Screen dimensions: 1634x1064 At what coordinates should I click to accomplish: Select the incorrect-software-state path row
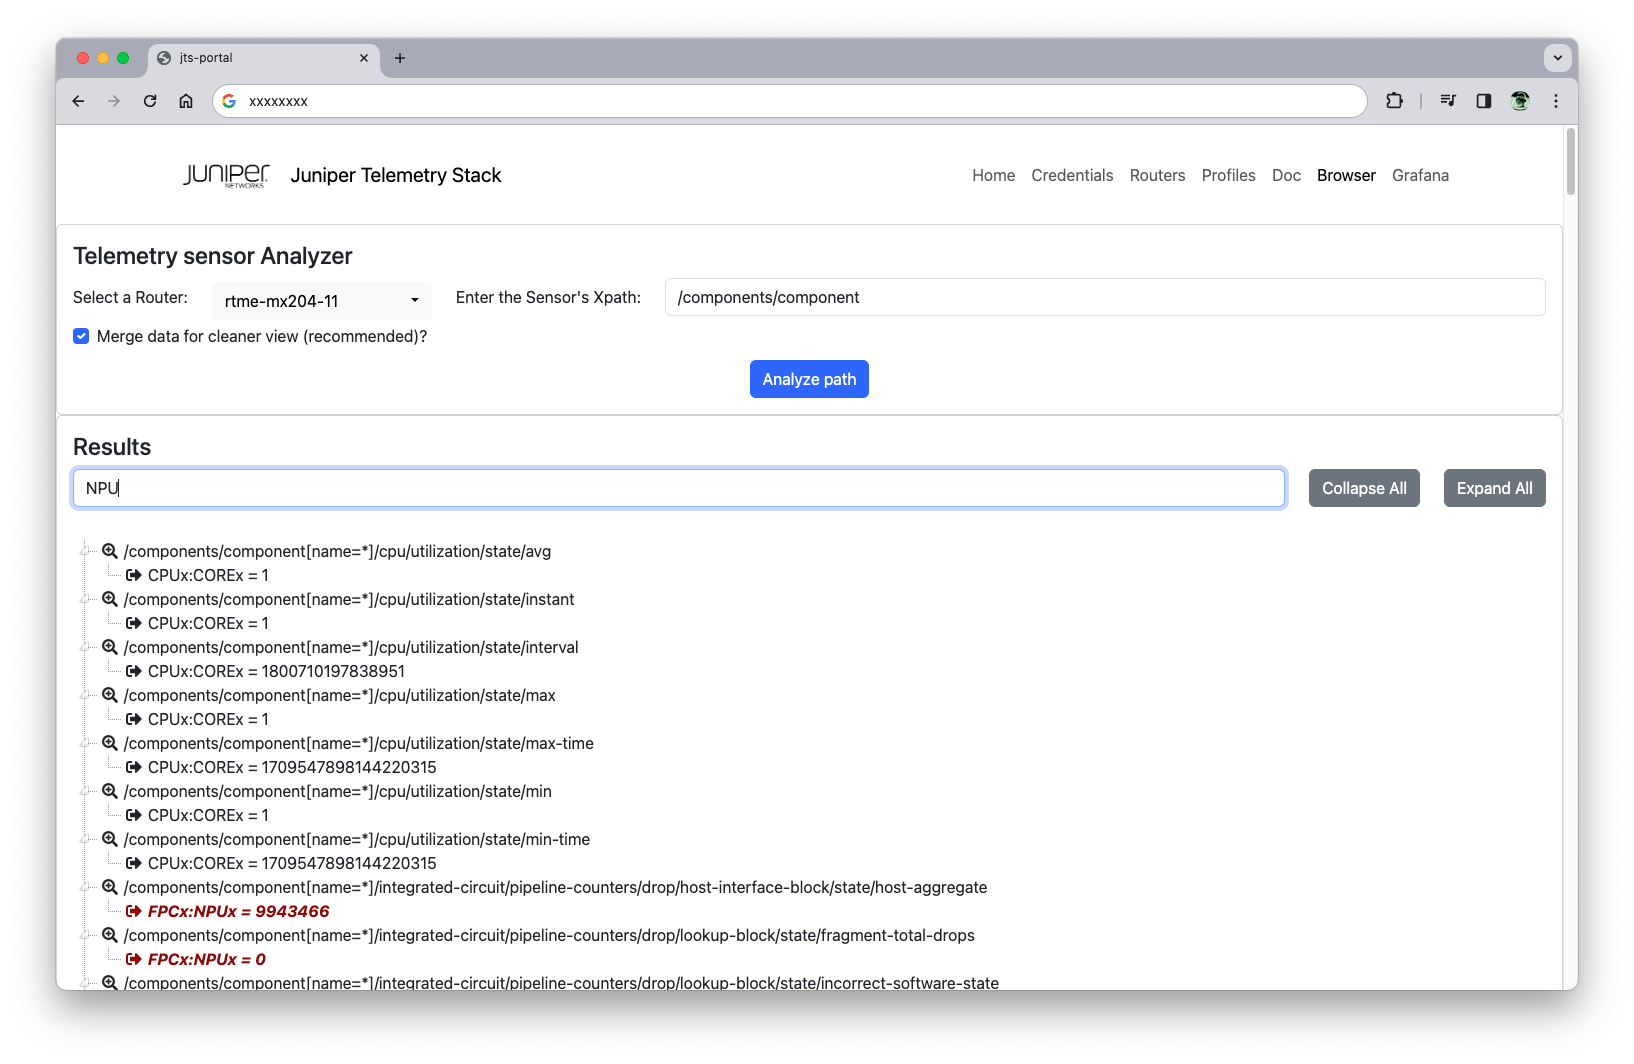pyautogui.click(x=561, y=982)
